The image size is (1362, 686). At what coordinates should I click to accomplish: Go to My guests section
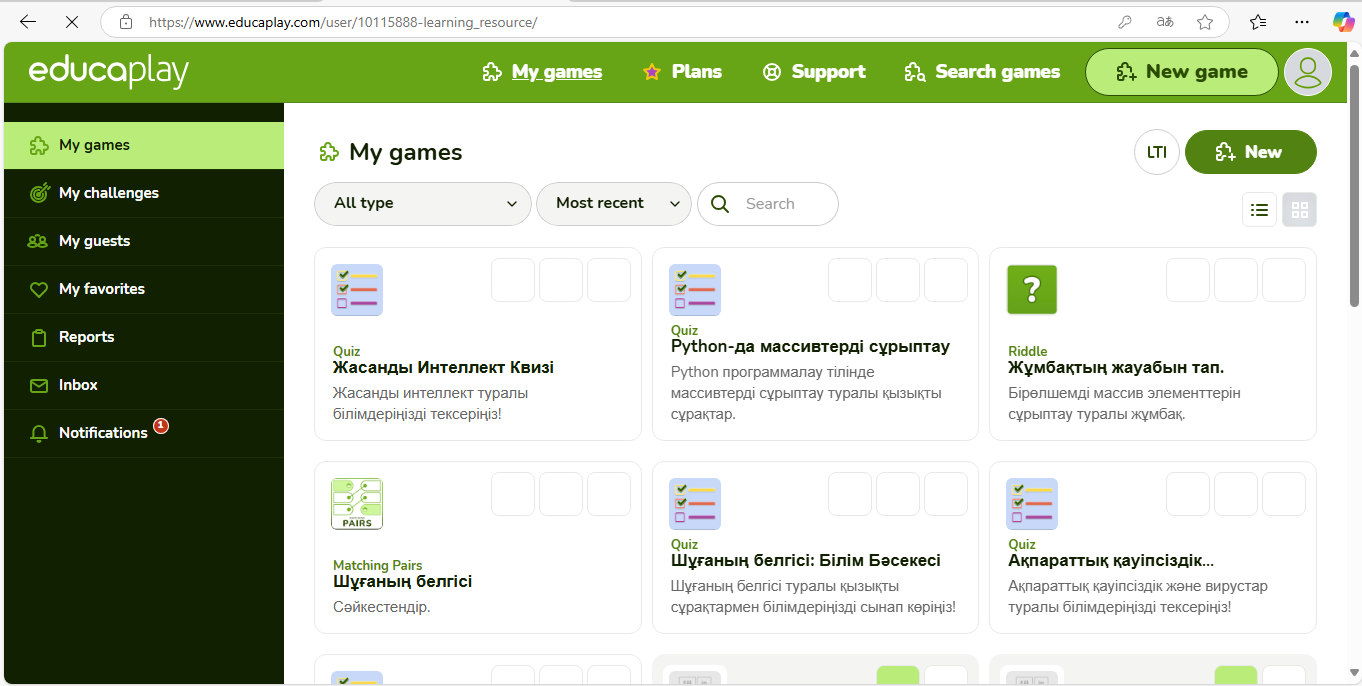point(94,241)
